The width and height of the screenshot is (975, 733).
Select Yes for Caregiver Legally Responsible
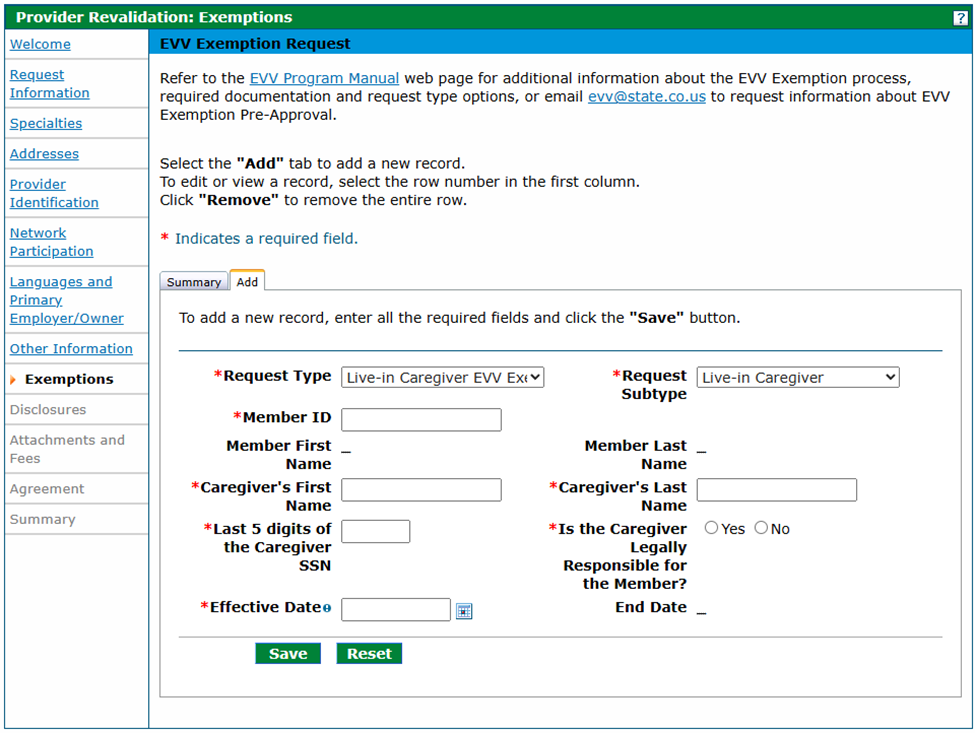click(711, 528)
